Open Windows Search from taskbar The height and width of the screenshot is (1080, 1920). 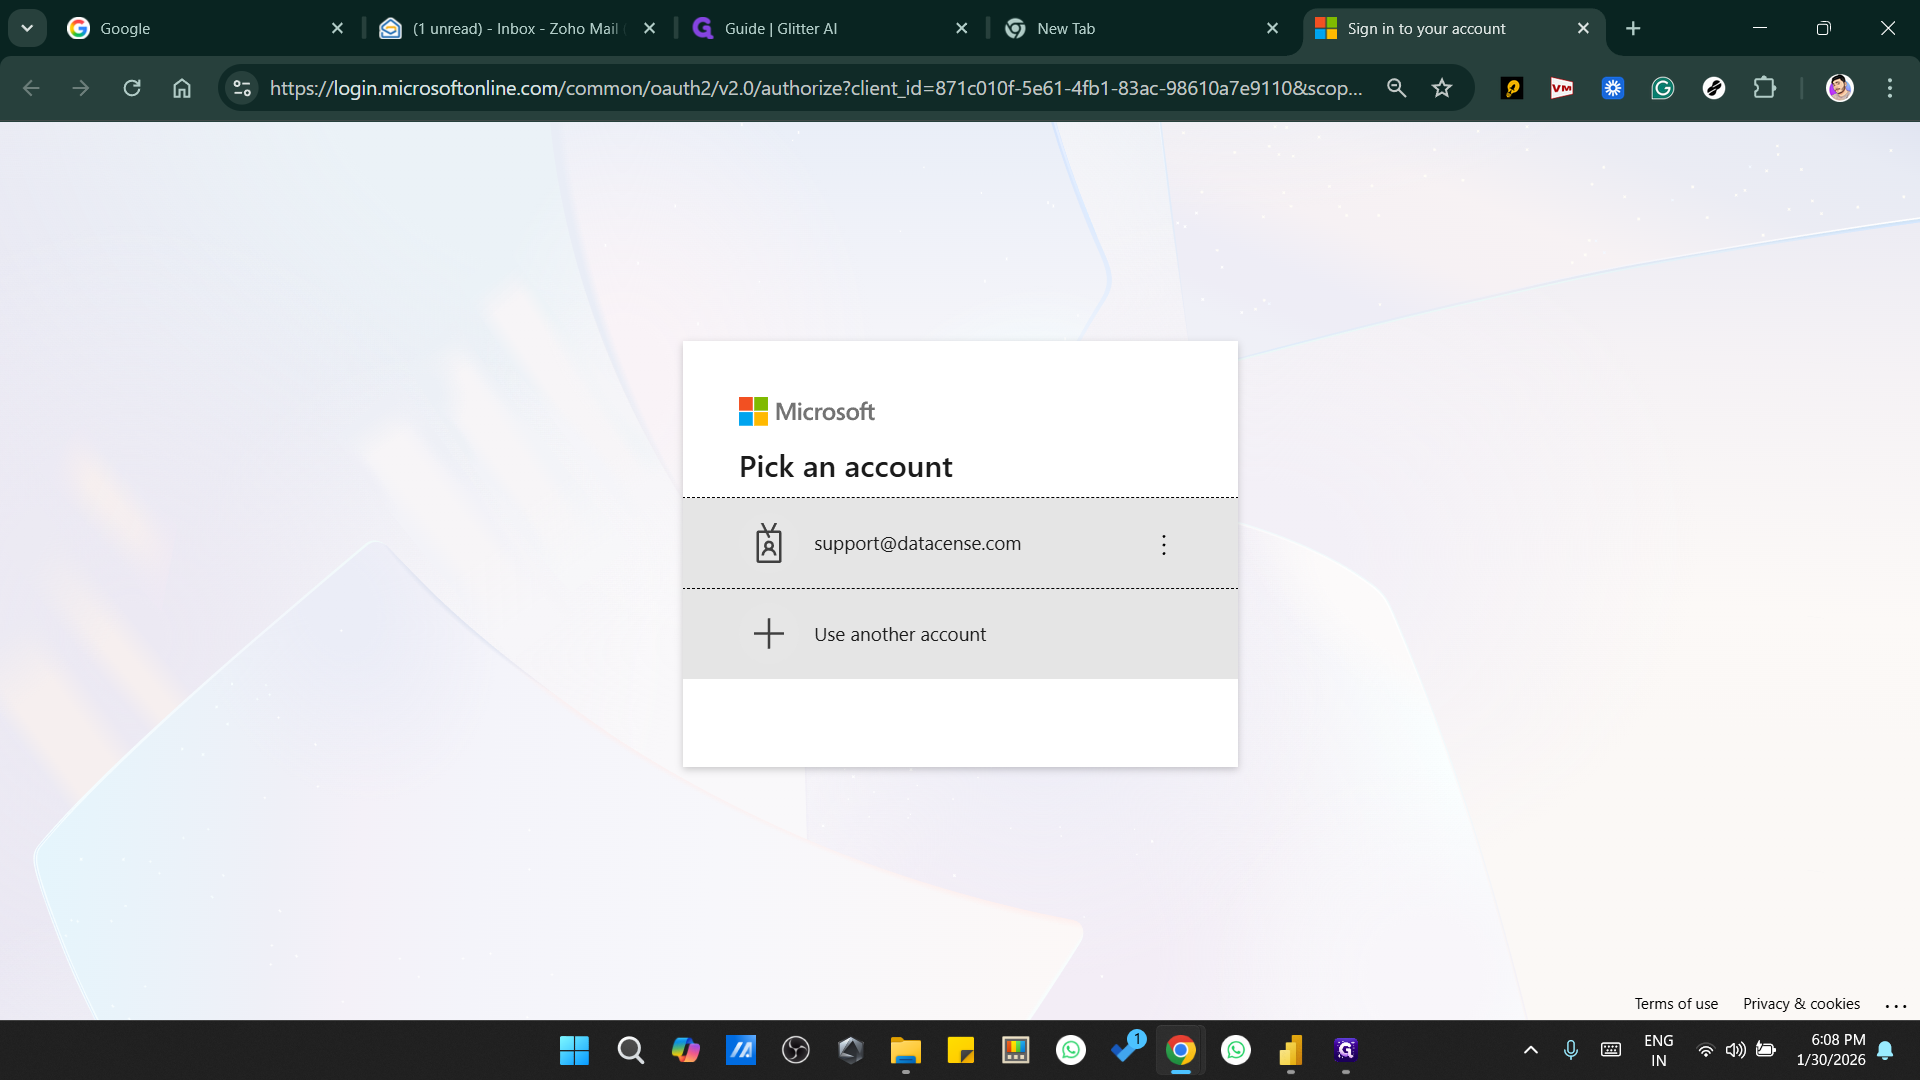[x=630, y=1050]
